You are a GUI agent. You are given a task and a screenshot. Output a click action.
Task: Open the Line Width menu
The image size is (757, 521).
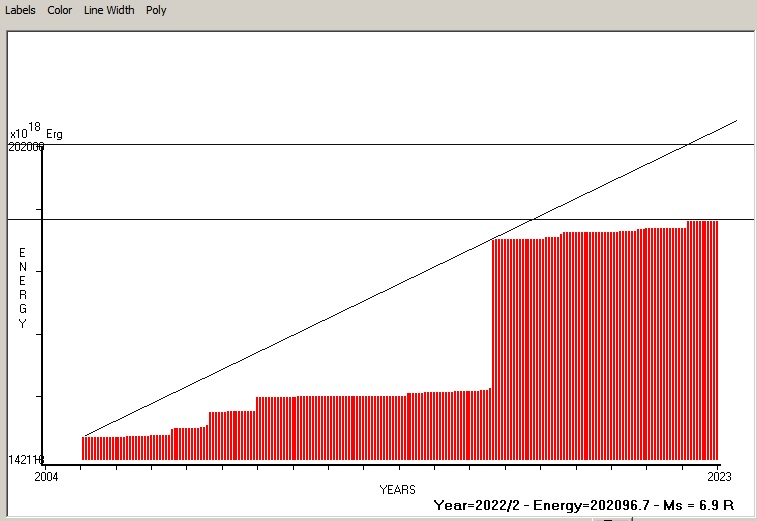coord(109,10)
